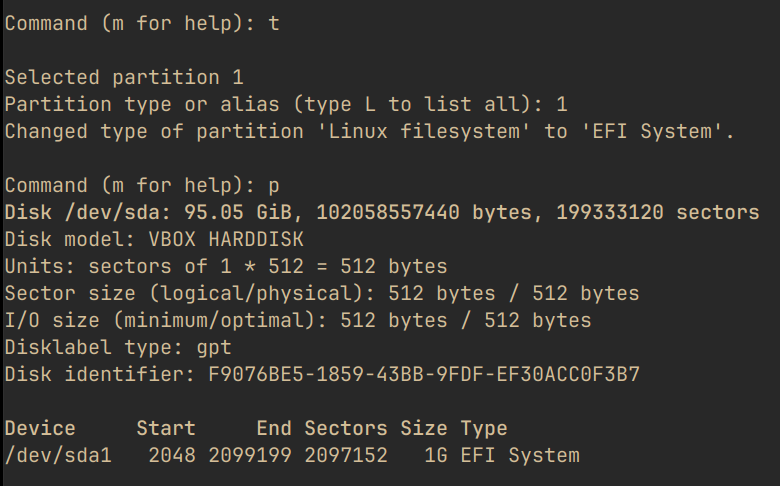Click the 'Type' column header

pos(484,429)
